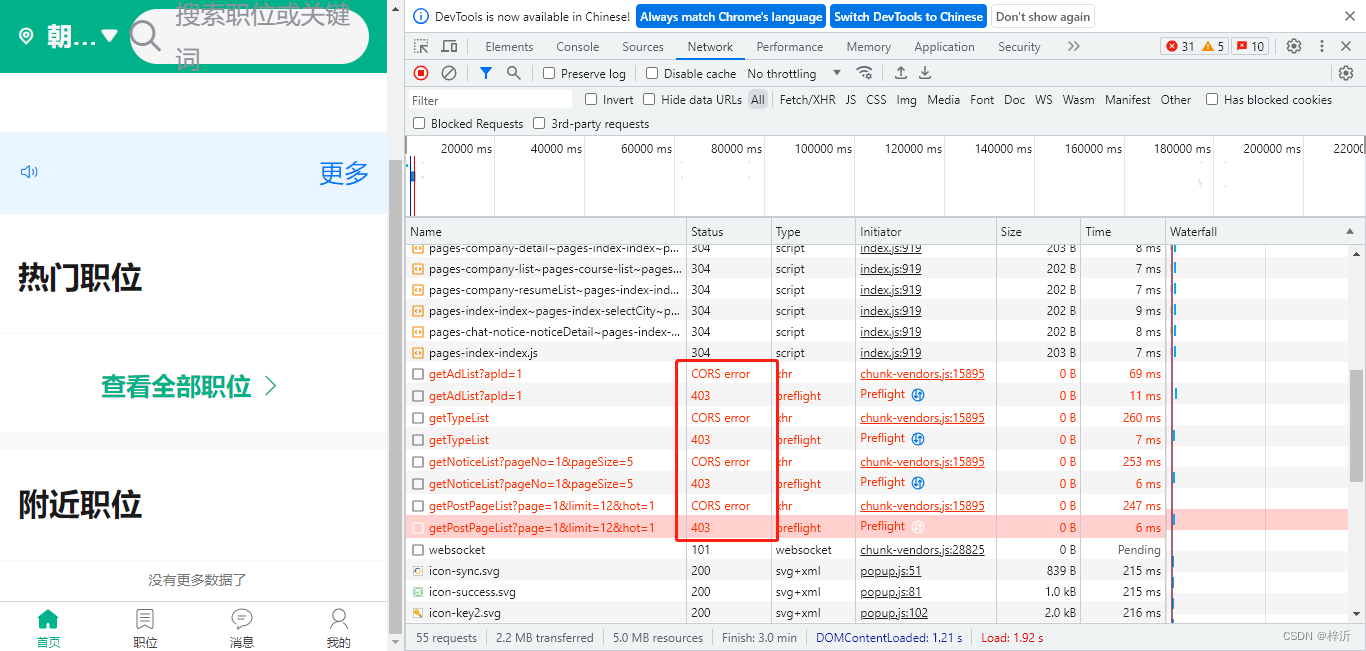This screenshot has height=651, width=1366.
Task: Open 查看全部职位 link
Action: click(189, 386)
